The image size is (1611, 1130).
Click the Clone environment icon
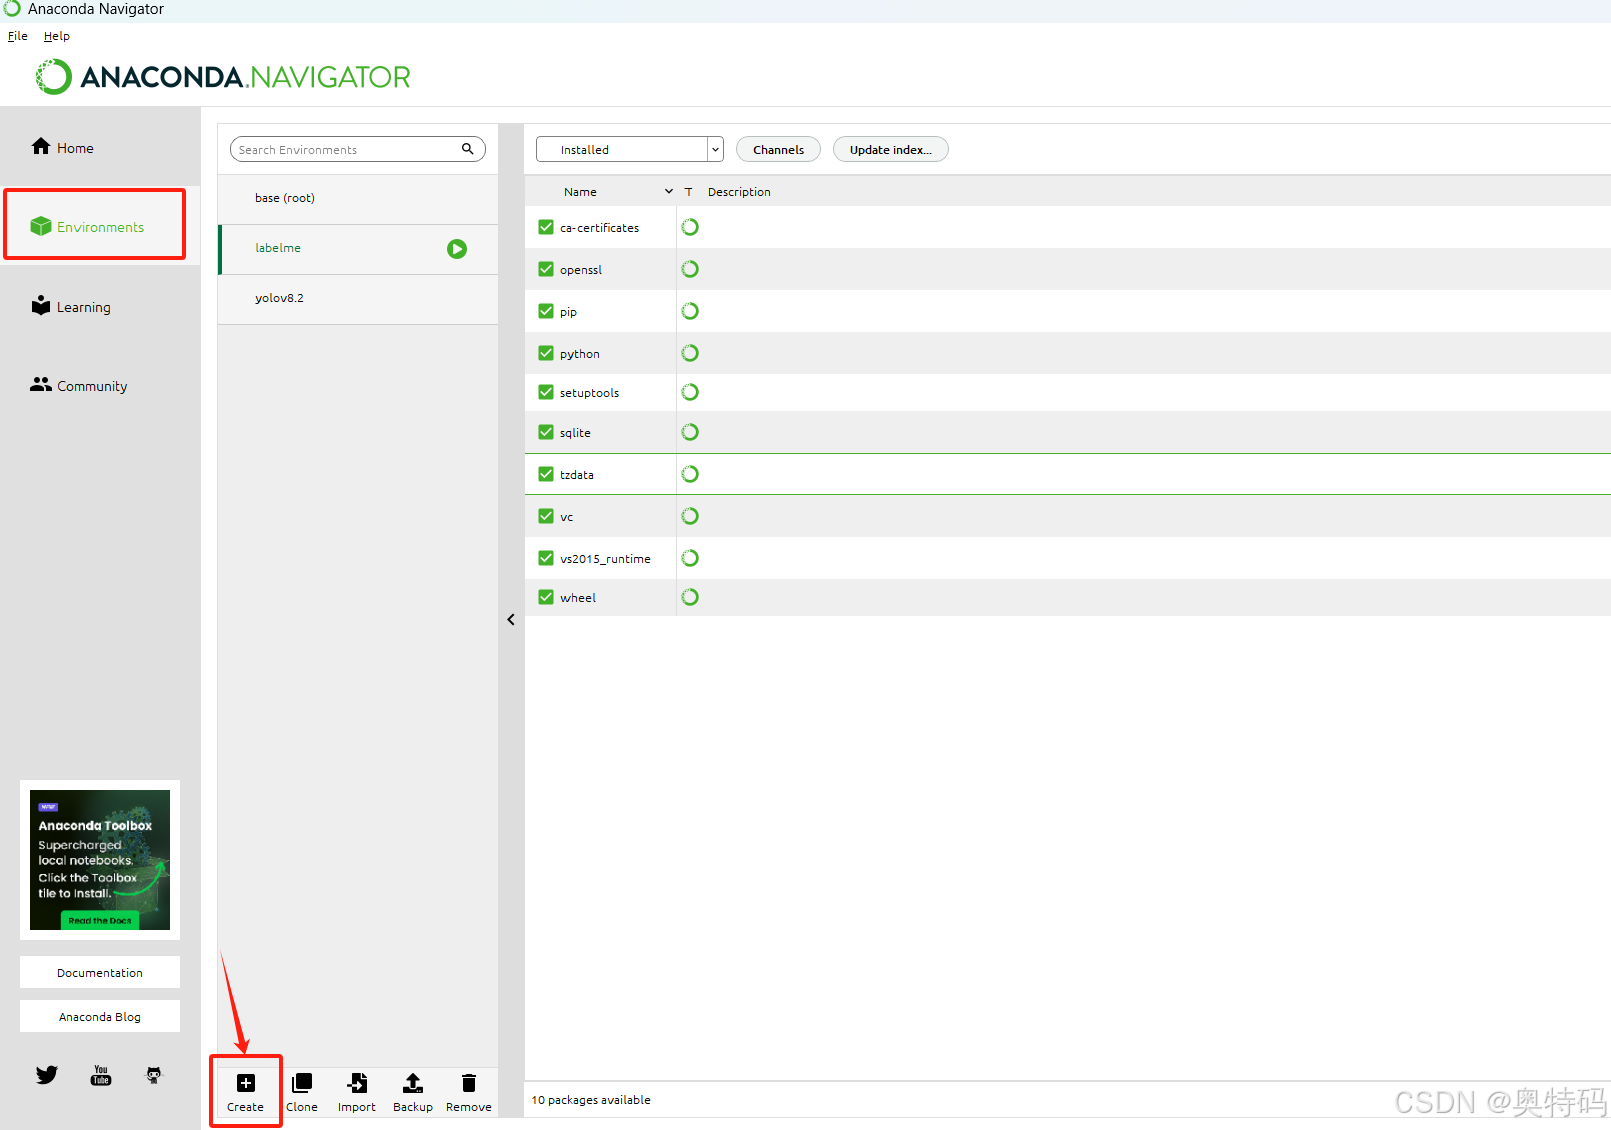302,1083
